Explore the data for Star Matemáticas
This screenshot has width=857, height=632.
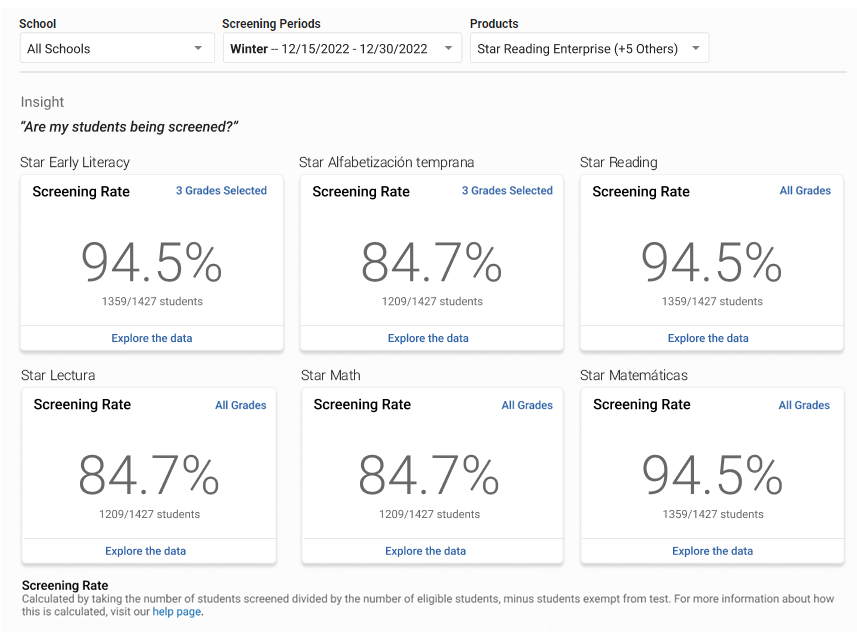click(x=712, y=551)
